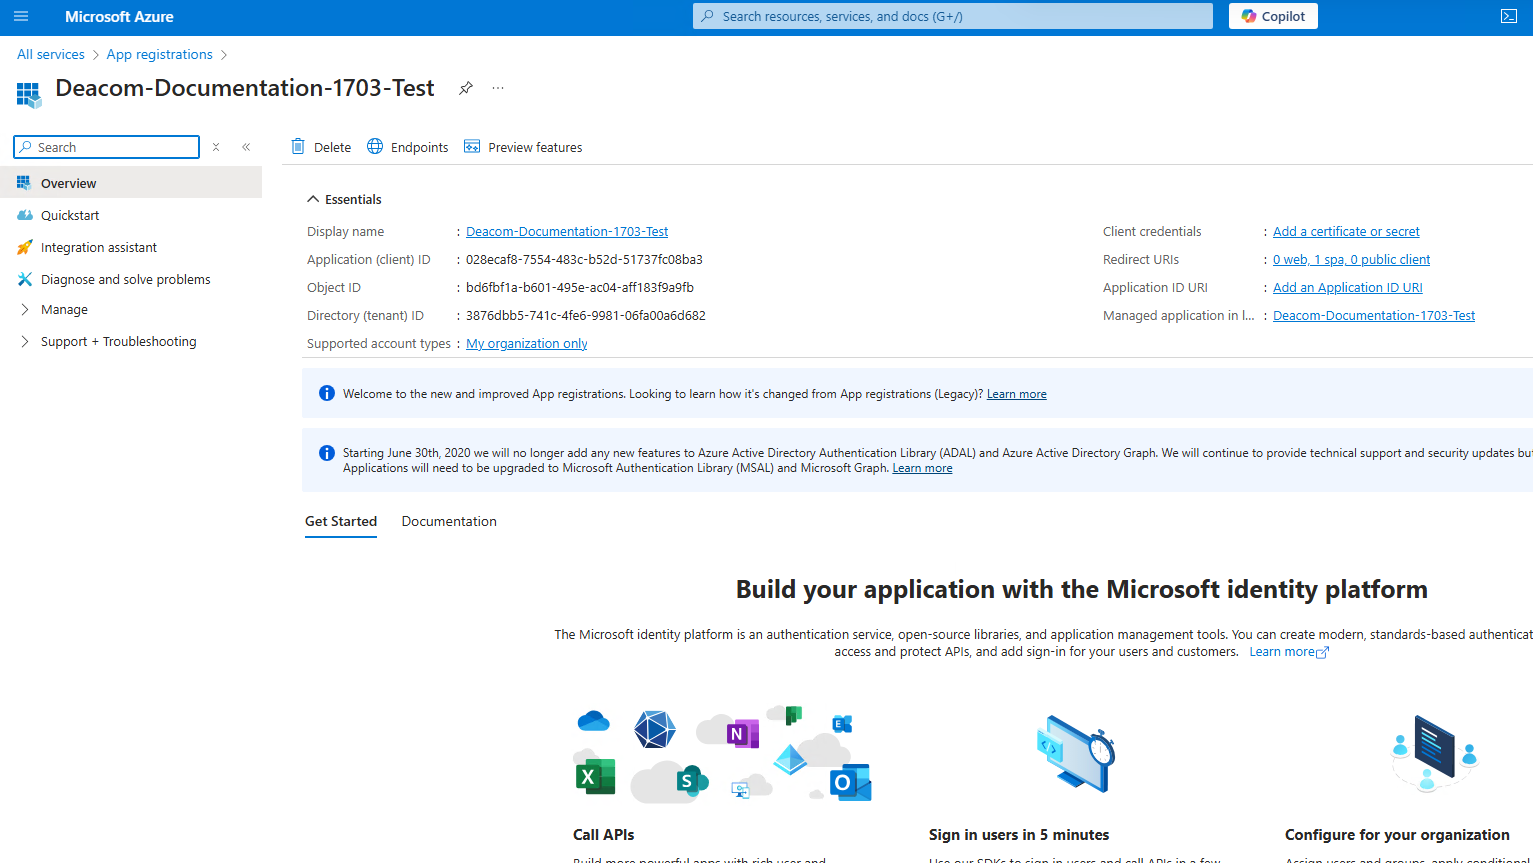This screenshot has width=1533, height=863.
Task: Click the Sign in users in 5 minutes heading
Action: [1019, 834]
